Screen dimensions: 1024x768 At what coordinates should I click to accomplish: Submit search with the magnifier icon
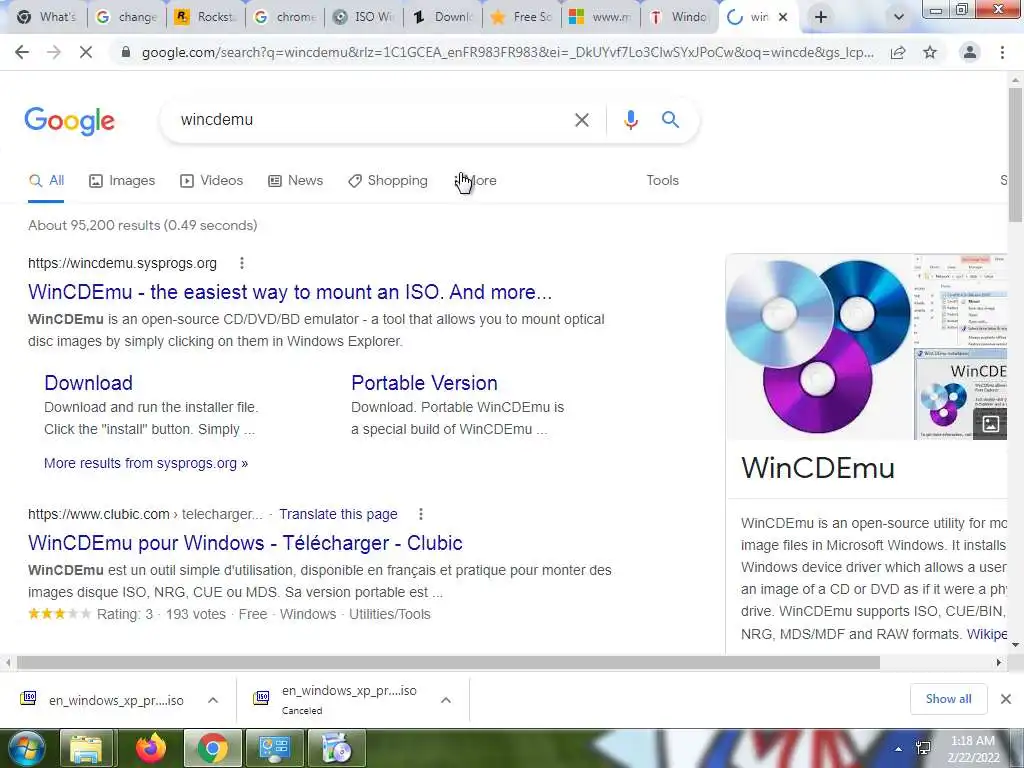(x=670, y=120)
